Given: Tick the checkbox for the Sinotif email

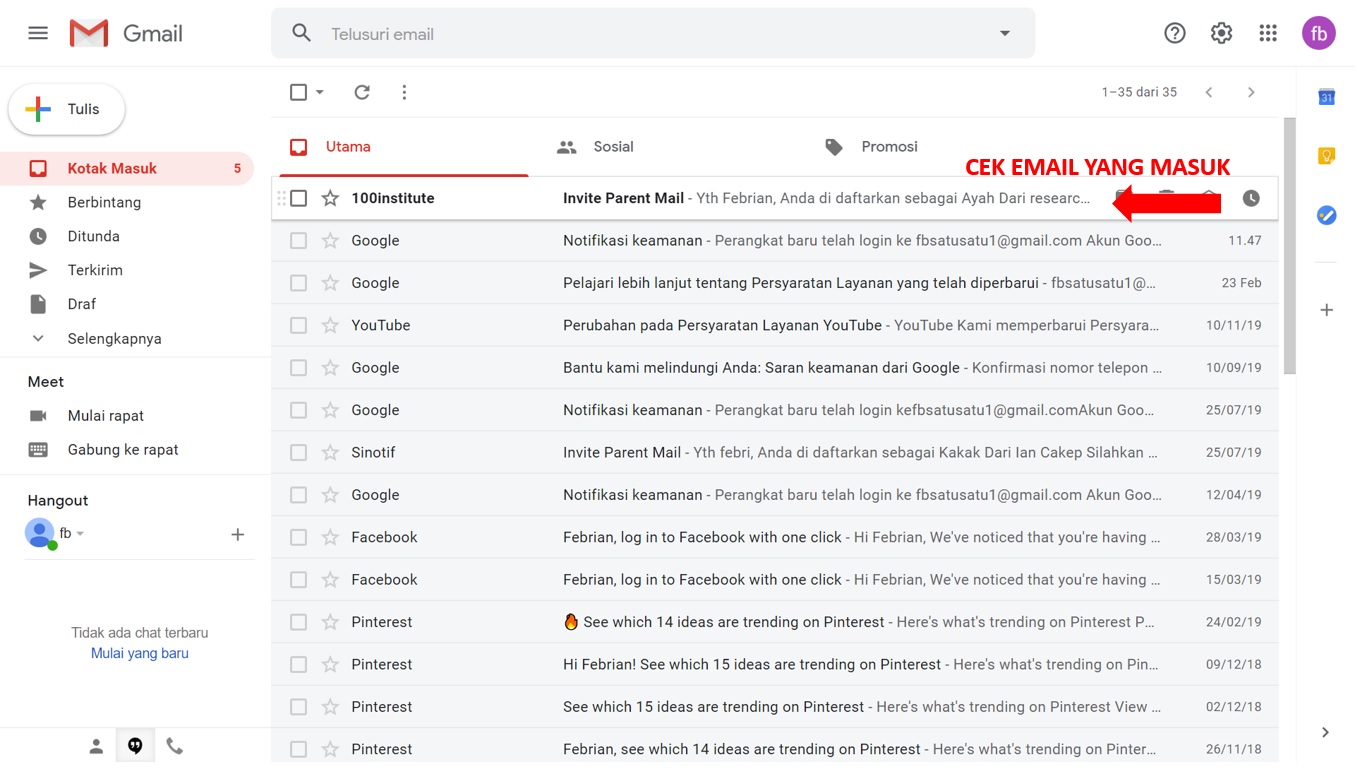Looking at the screenshot, I should pos(298,452).
